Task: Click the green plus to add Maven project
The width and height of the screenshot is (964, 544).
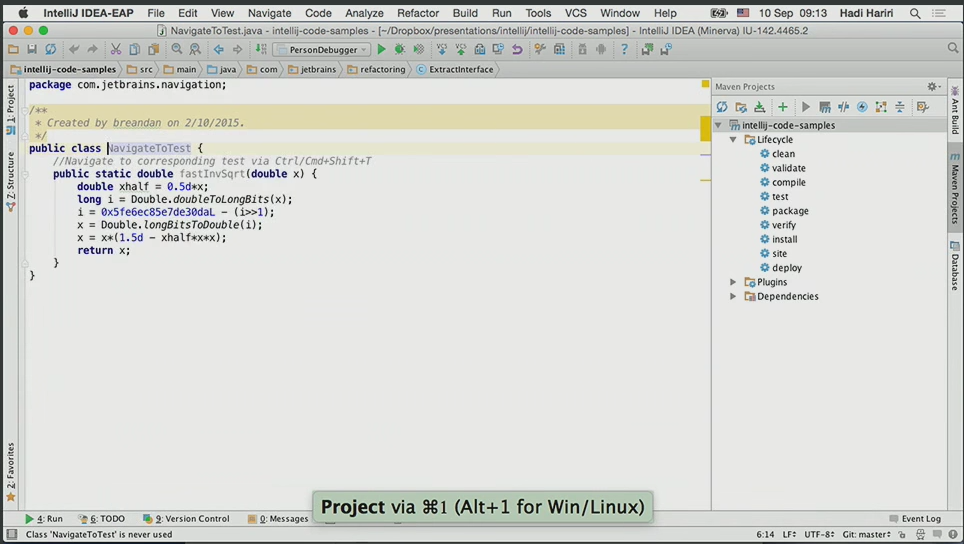Action: [783, 107]
